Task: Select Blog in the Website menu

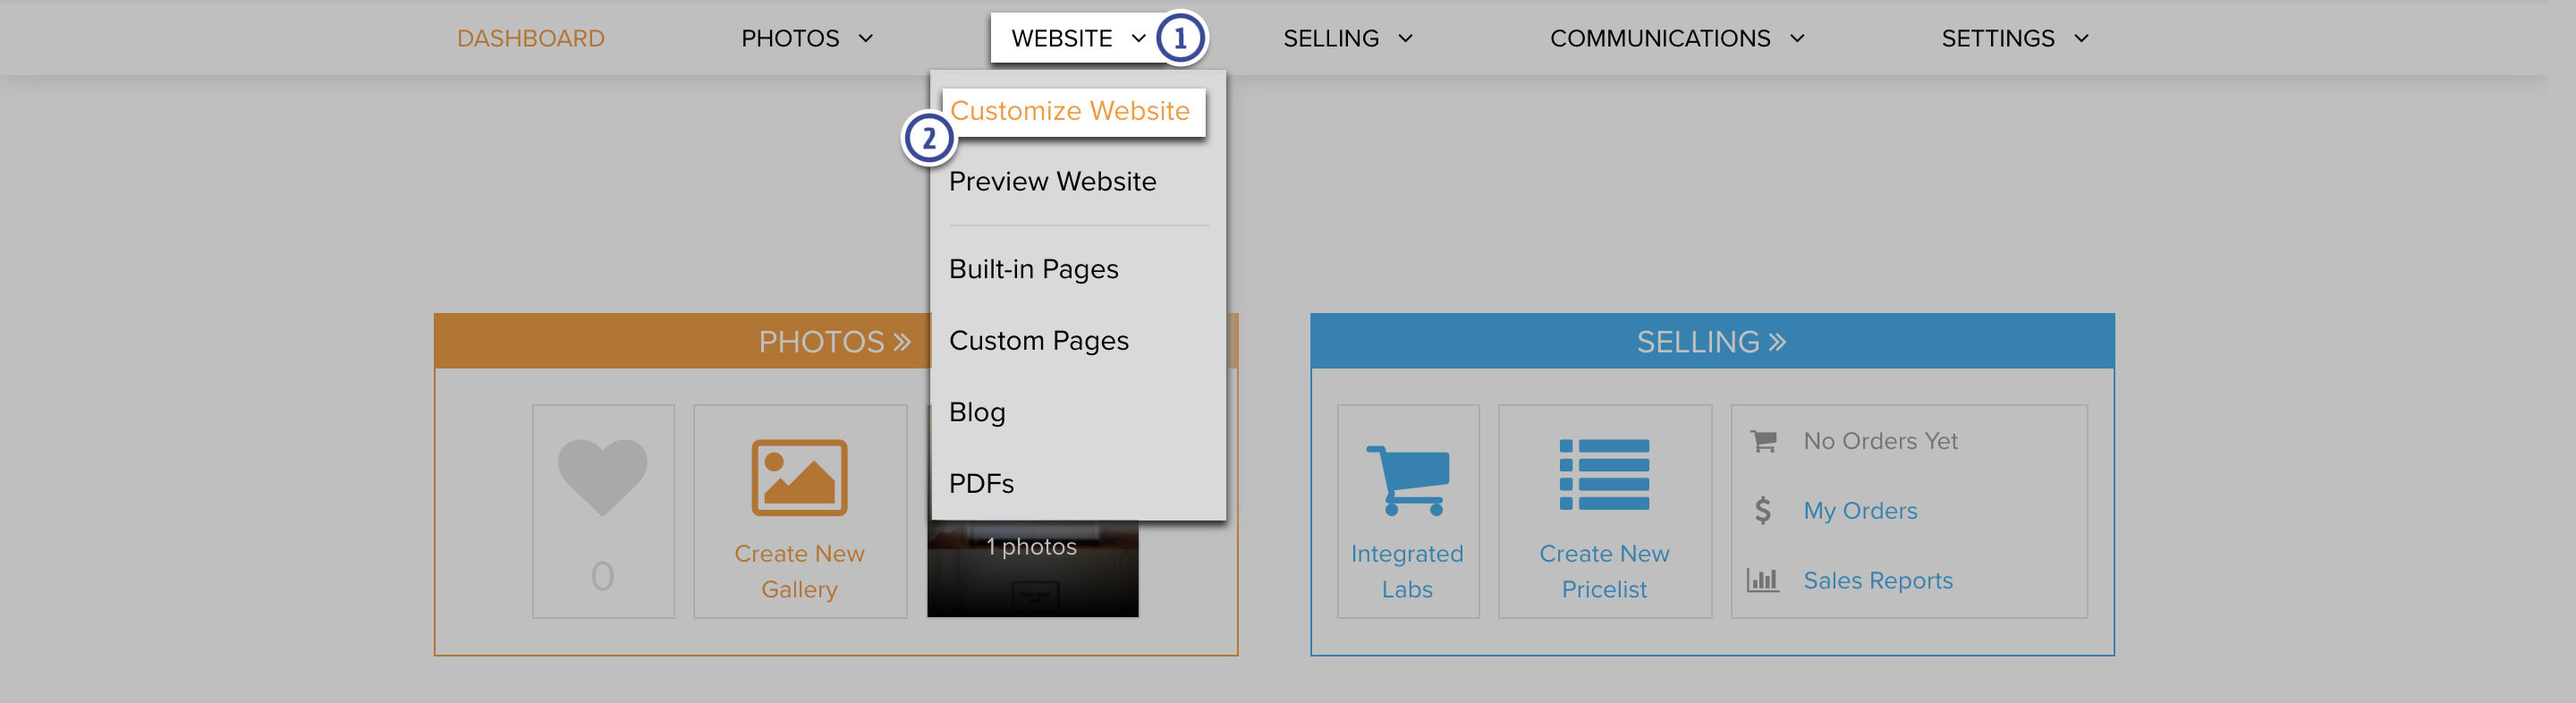Action: [x=977, y=412]
